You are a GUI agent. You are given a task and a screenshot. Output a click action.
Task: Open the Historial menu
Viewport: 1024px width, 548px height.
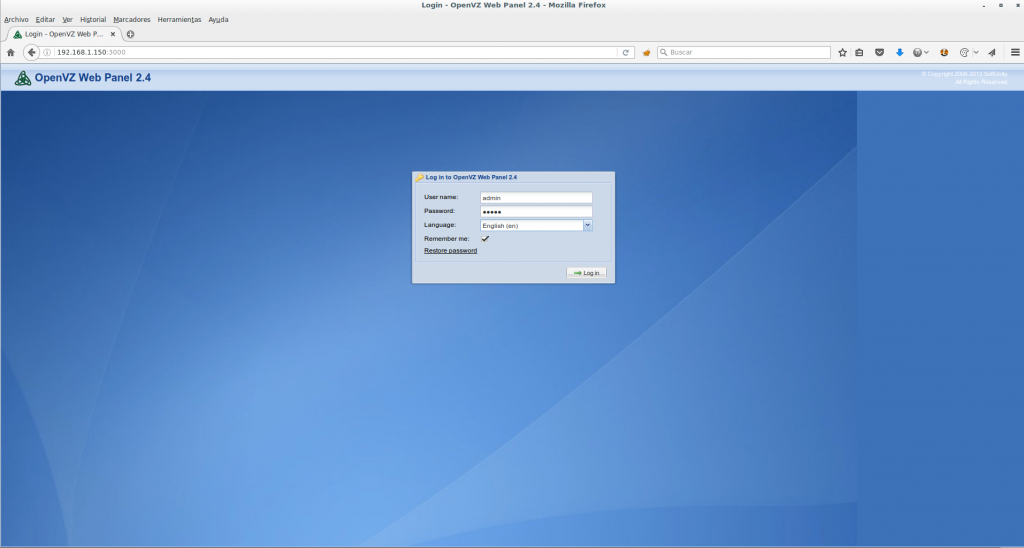tap(93, 20)
